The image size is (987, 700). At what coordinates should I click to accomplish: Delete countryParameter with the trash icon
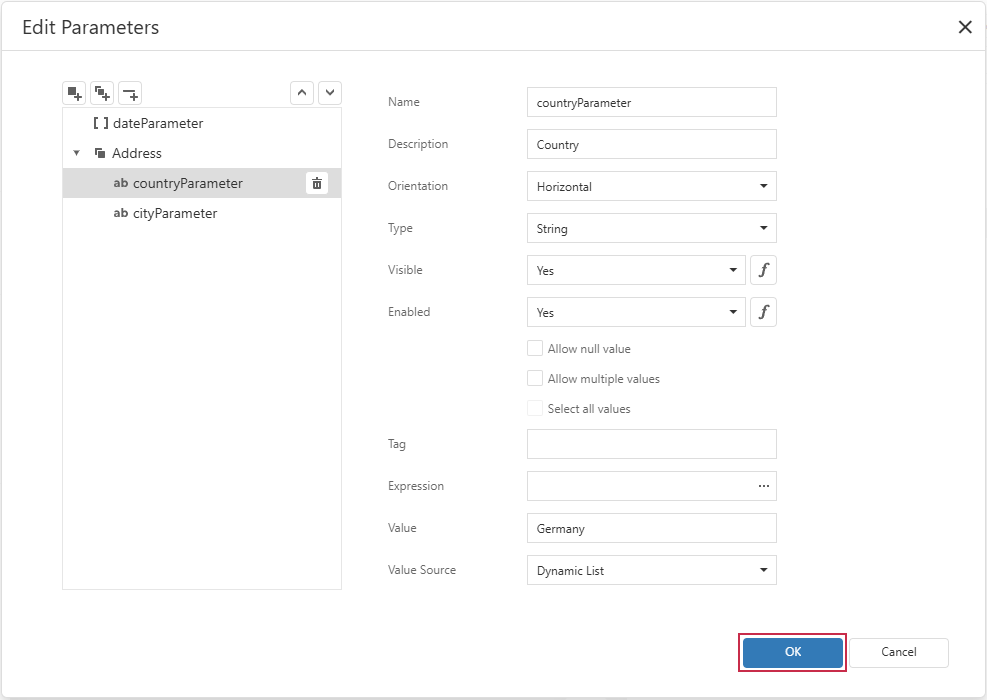[x=317, y=183]
